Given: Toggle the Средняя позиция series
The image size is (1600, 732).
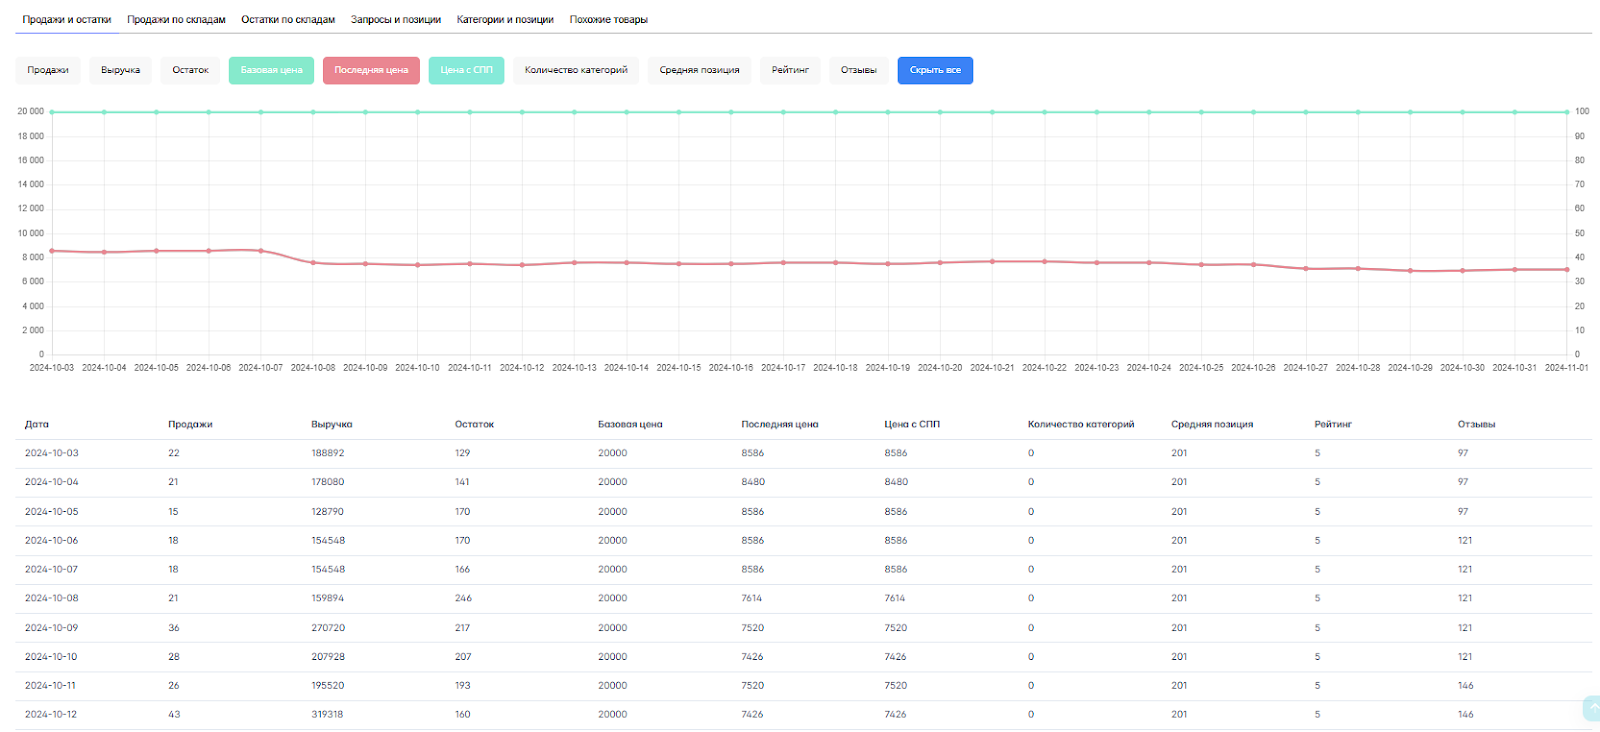Looking at the screenshot, I should tap(699, 70).
